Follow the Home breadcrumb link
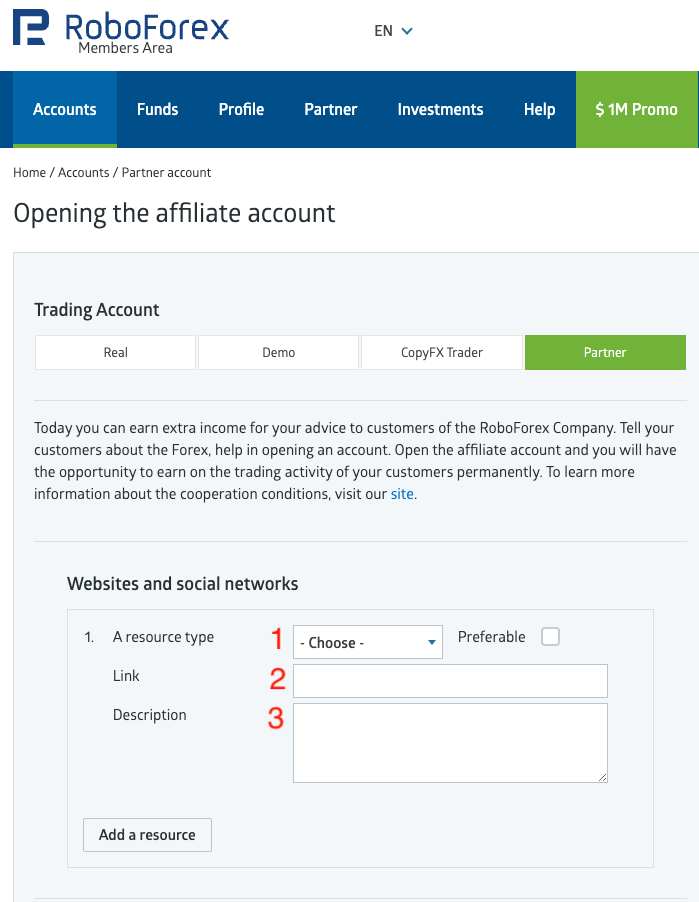 (x=29, y=173)
